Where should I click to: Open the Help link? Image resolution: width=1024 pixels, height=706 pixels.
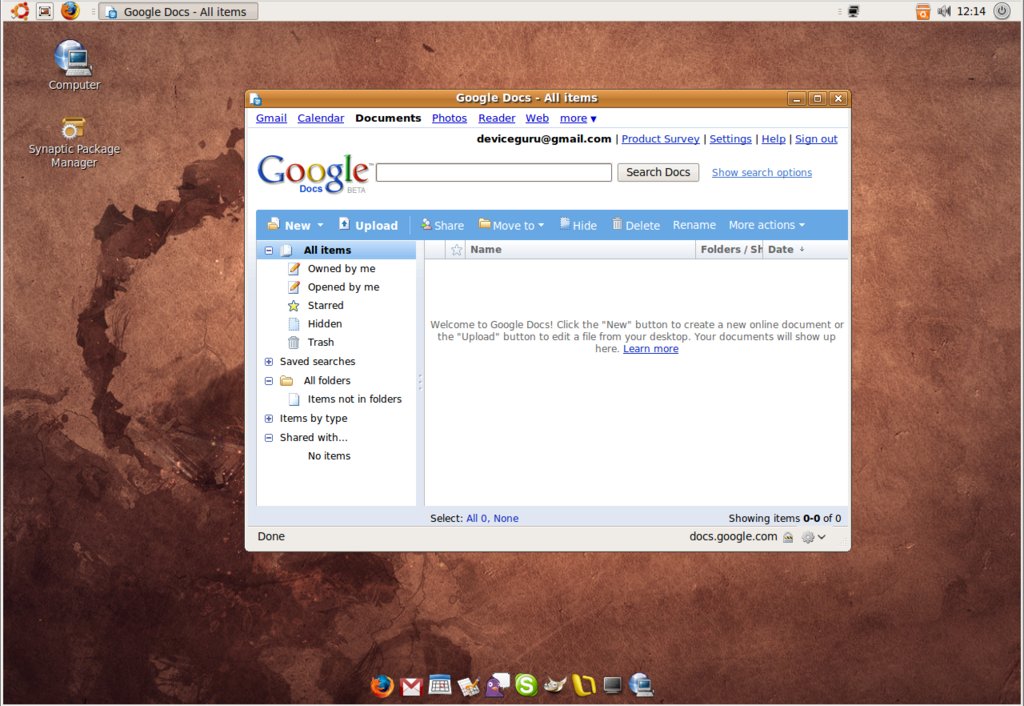point(773,139)
